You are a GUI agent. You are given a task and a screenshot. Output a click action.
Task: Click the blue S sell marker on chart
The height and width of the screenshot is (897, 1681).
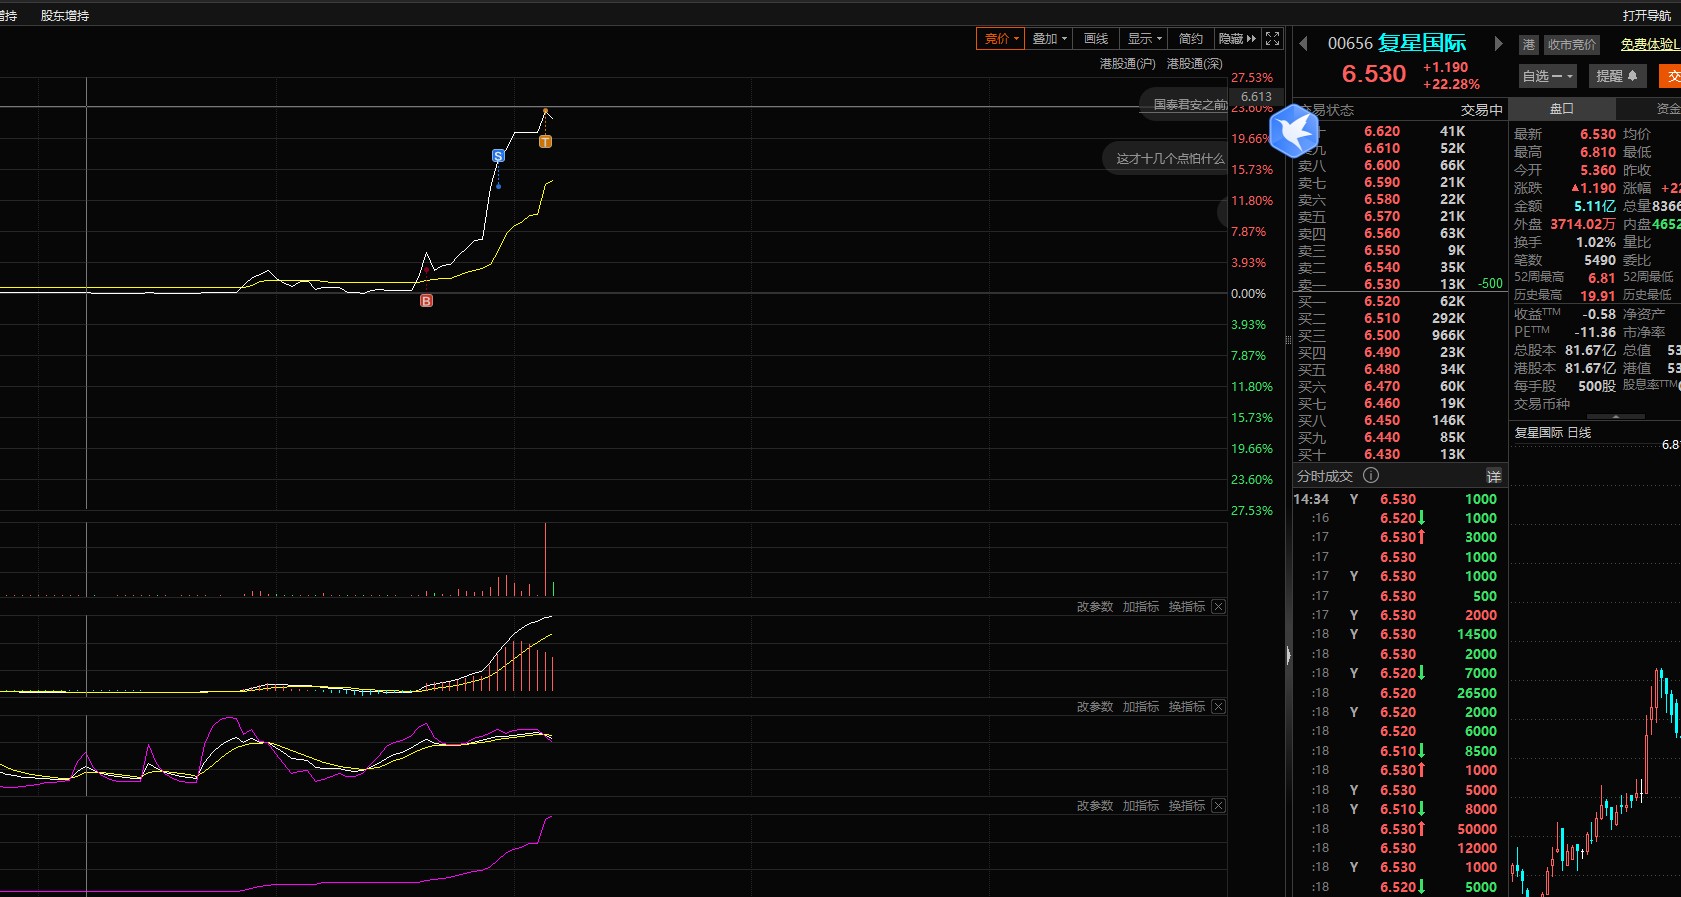(x=498, y=156)
